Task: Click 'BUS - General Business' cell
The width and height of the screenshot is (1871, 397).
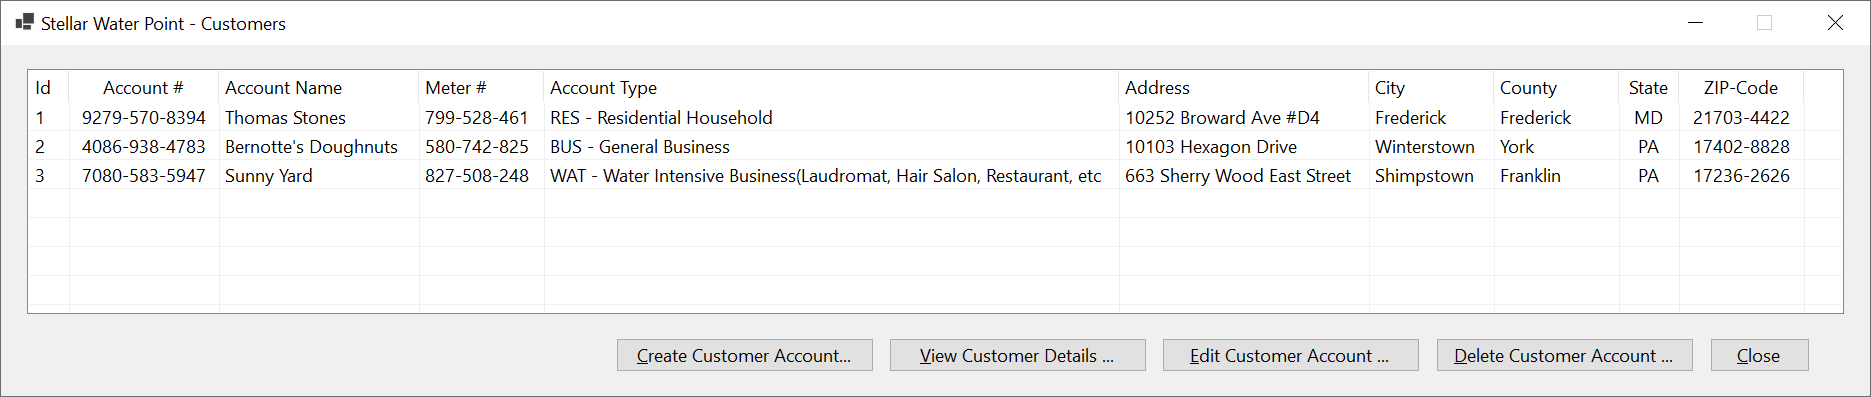Action: coord(640,147)
